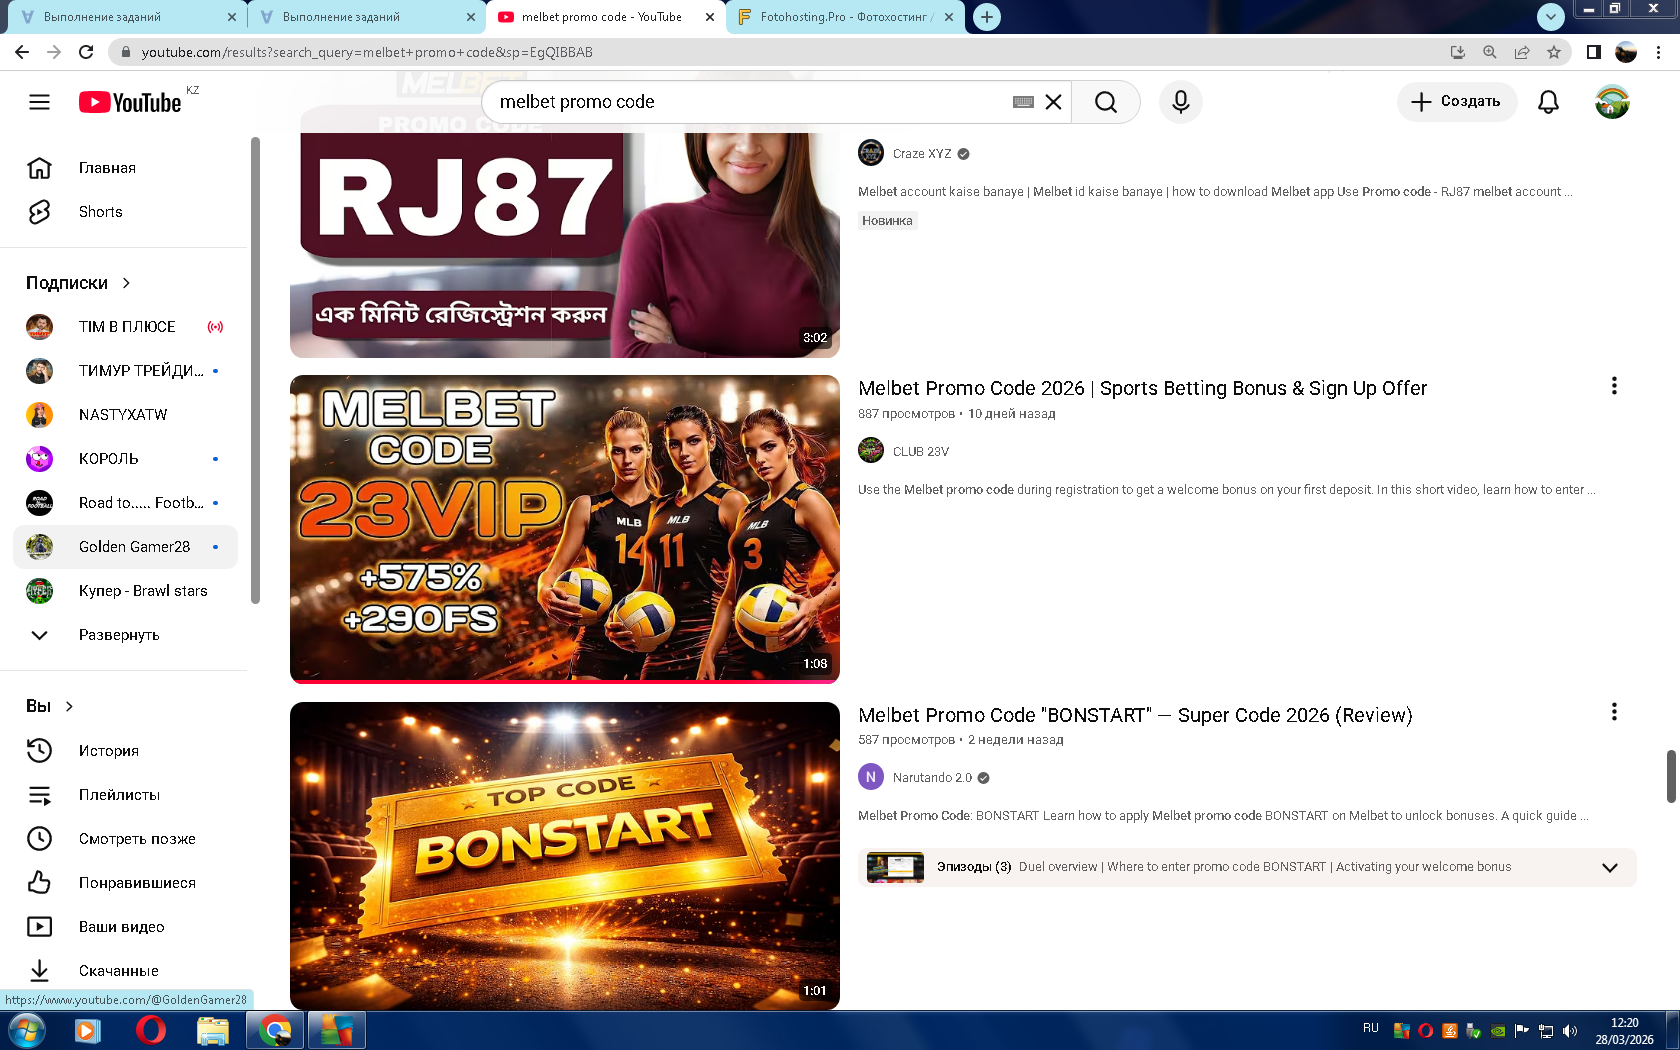Reload the YouTube page

pos(86,52)
